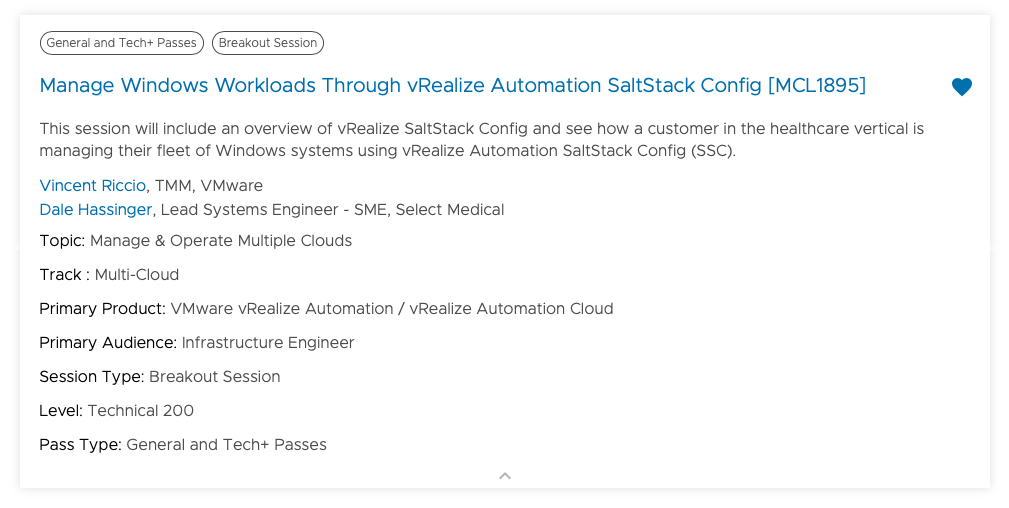Click the Infrastructure Engineer audience value
The width and height of the screenshot is (1009, 508).
tap(268, 343)
